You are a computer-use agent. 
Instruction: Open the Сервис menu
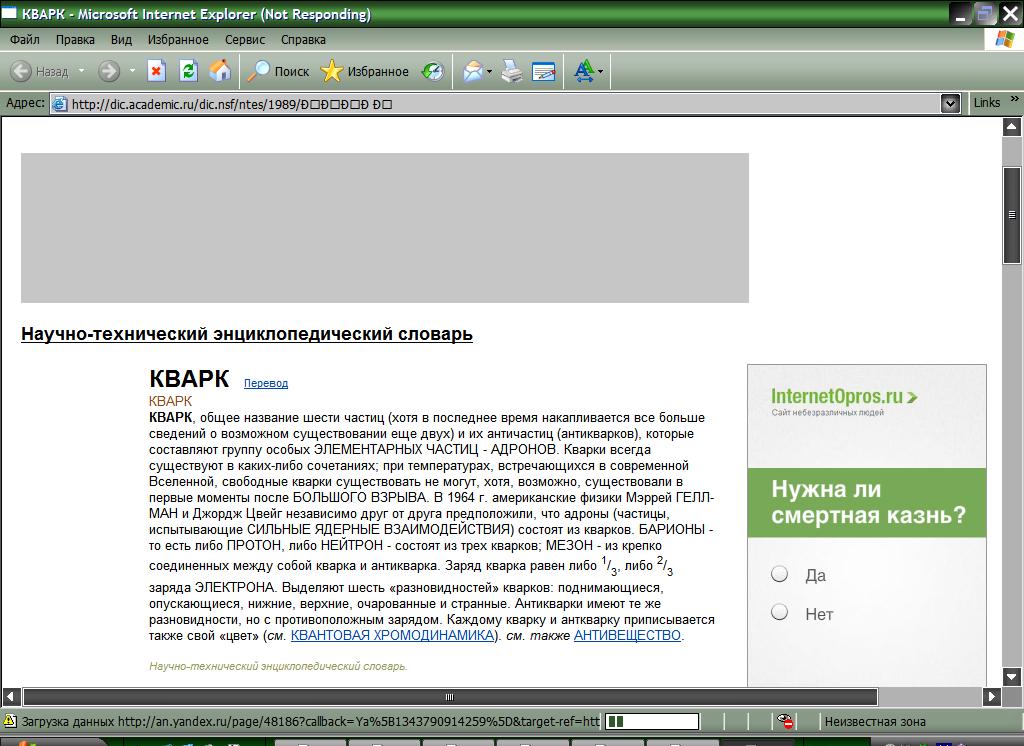[245, 40]
